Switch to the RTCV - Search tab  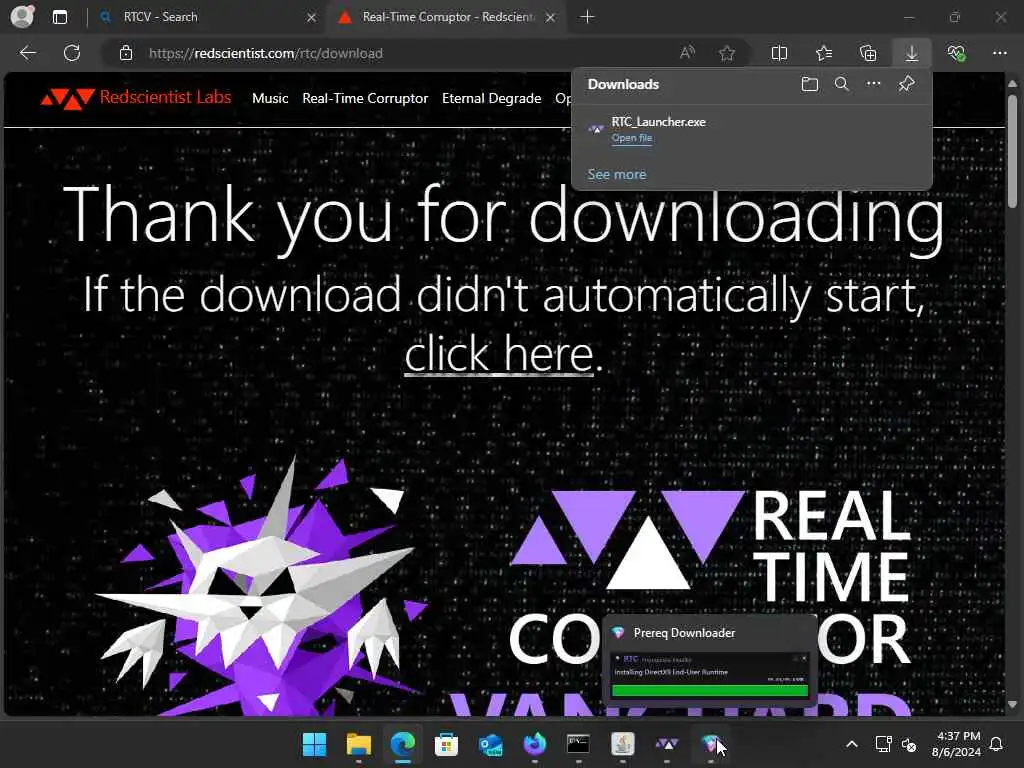[204, 17]
